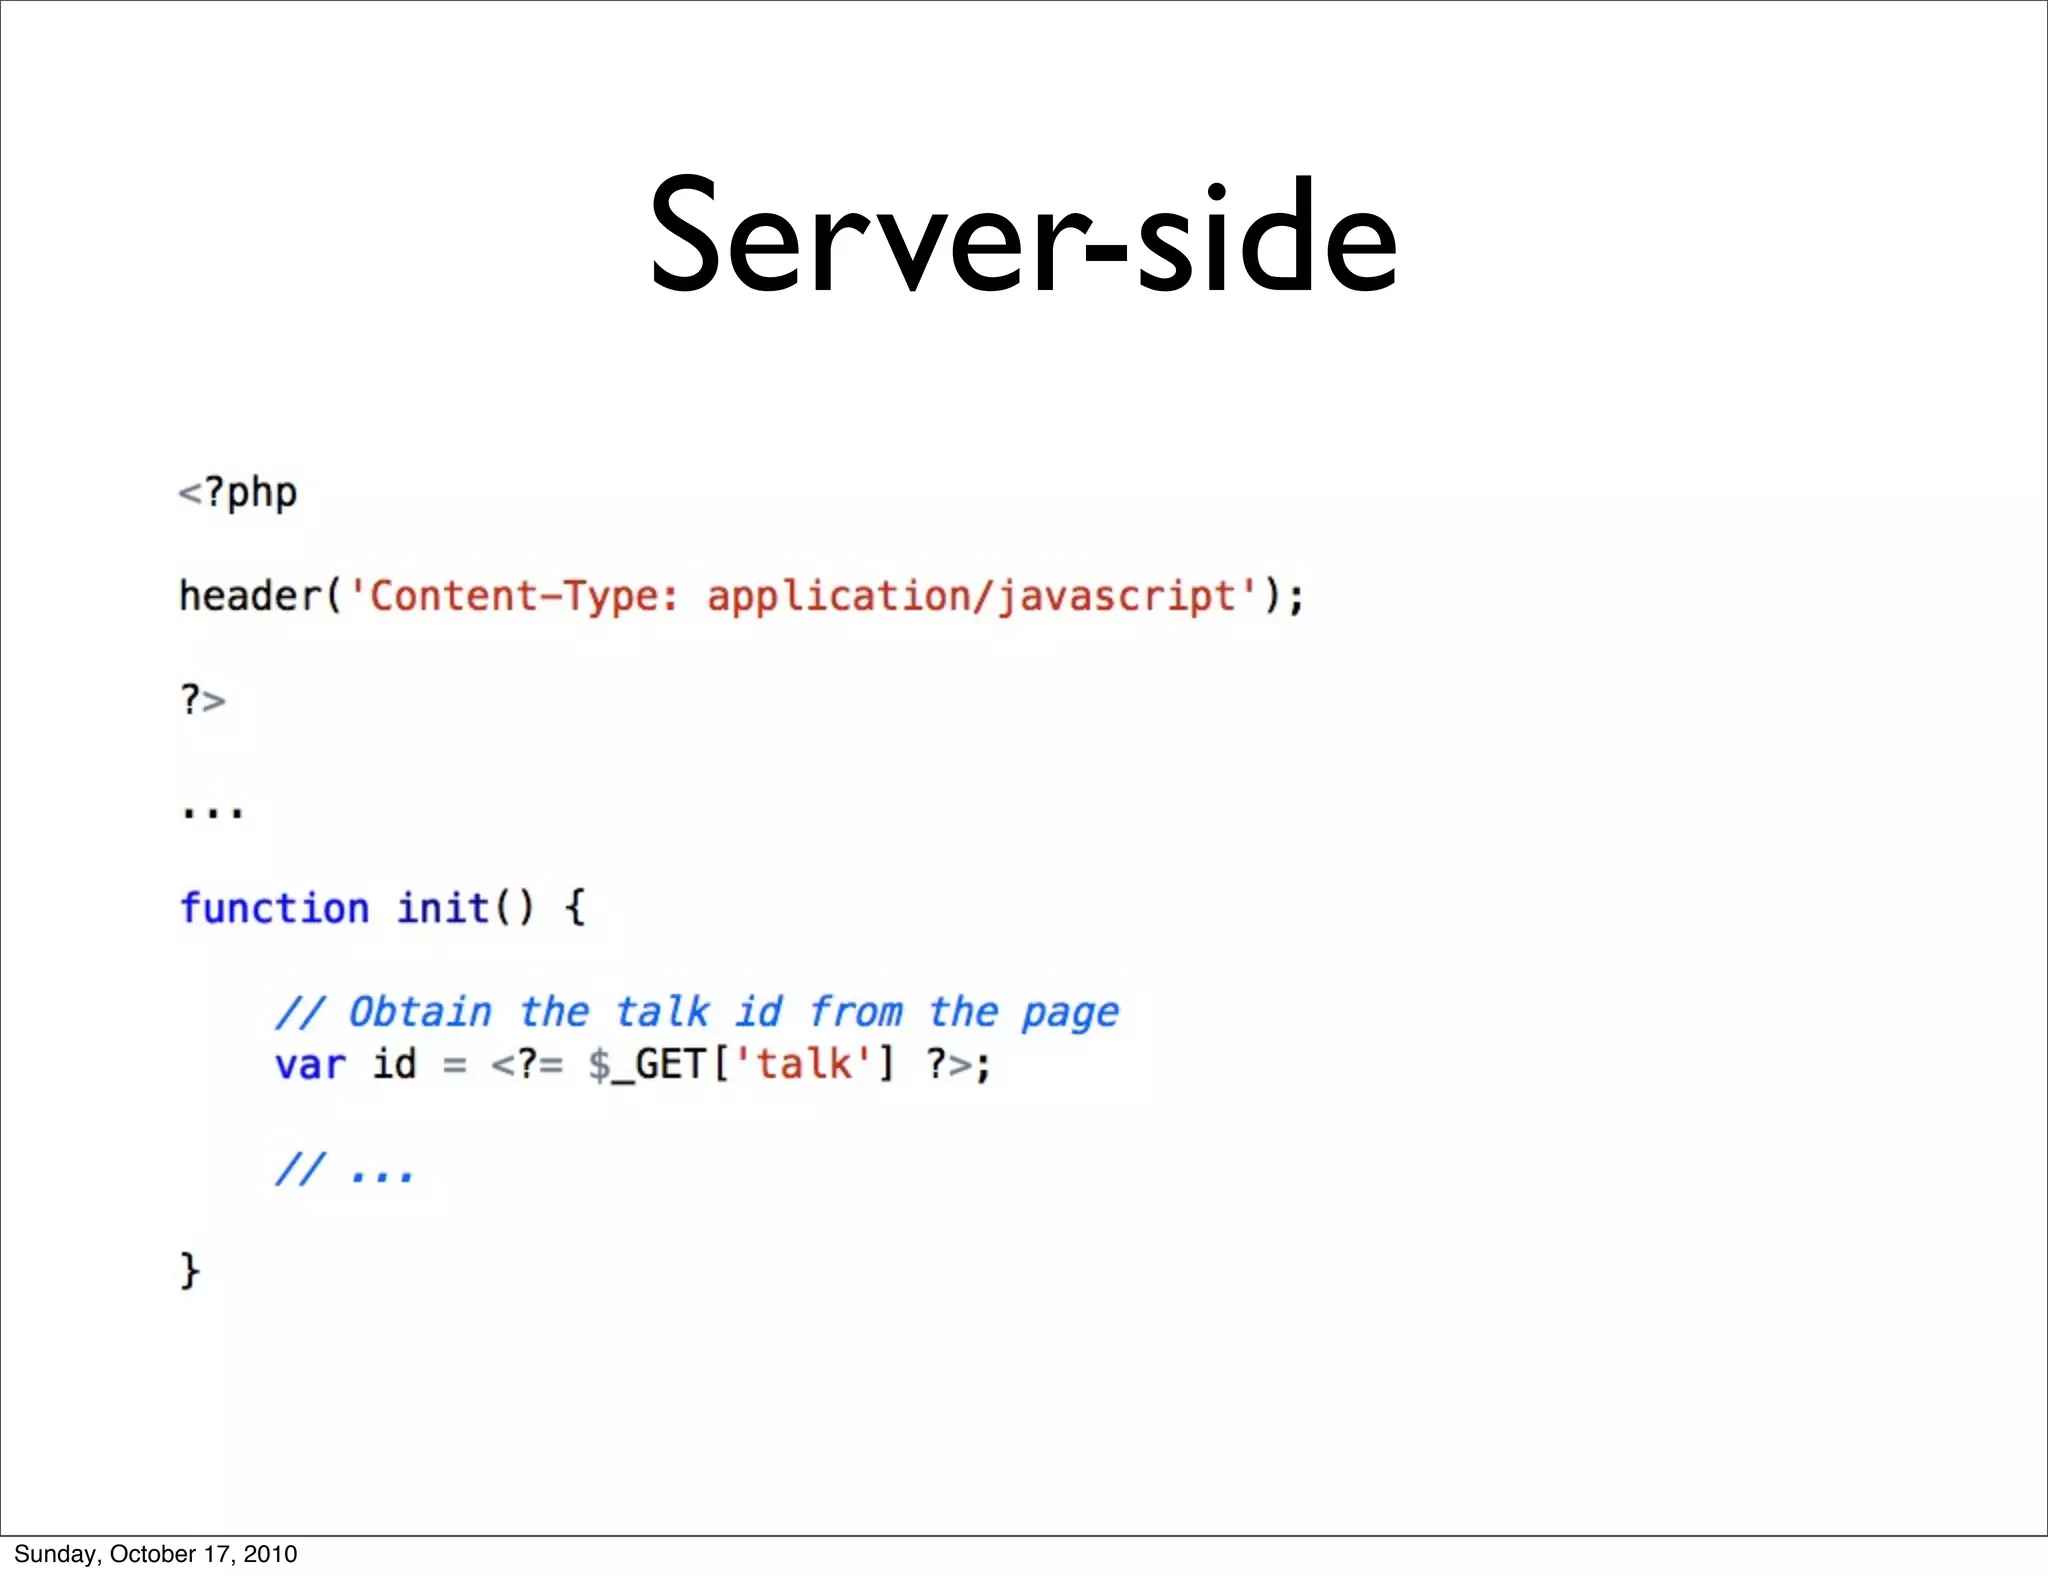Image resolution: width=2048 pixels, height=1576 pixels.
Task: Click the '// ...' comment line
Action: click(x=344, y=1168)
